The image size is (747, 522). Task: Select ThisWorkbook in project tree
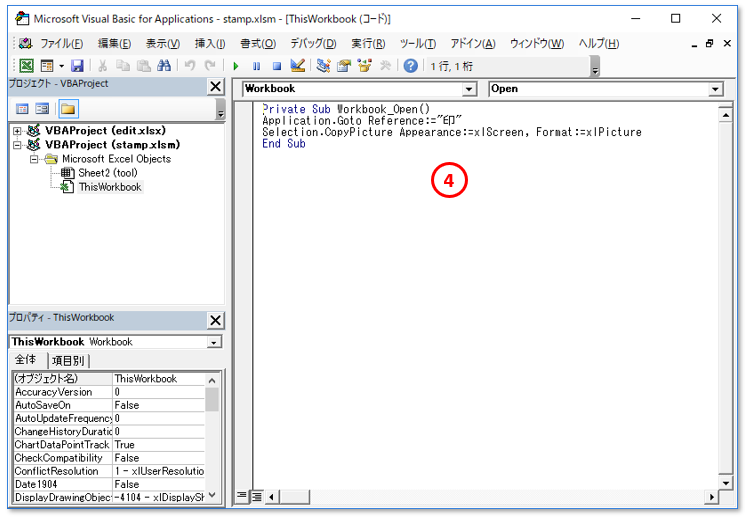pyautogui.click(x=110, y=187)
